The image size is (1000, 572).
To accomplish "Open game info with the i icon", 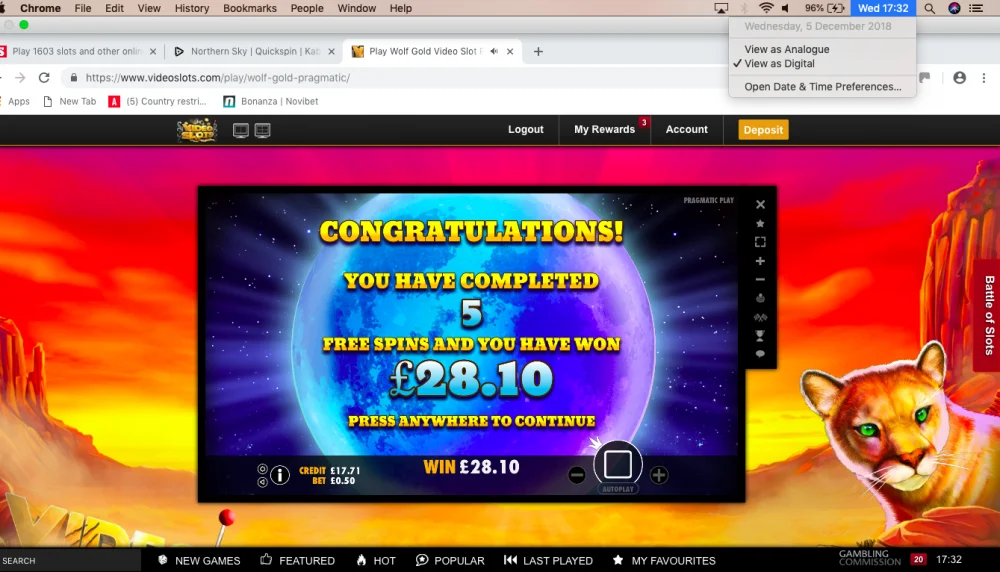I will pos(279,474).
